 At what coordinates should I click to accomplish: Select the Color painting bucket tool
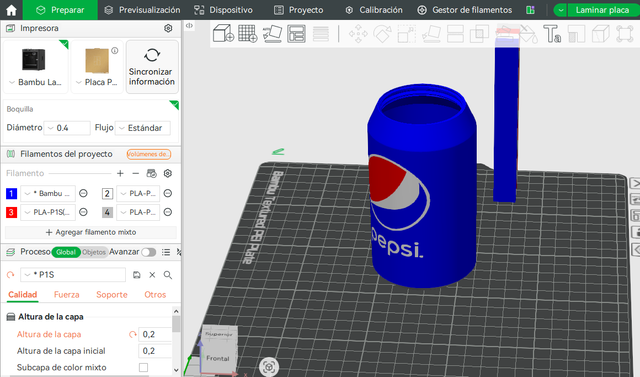(x=528, y=33)
